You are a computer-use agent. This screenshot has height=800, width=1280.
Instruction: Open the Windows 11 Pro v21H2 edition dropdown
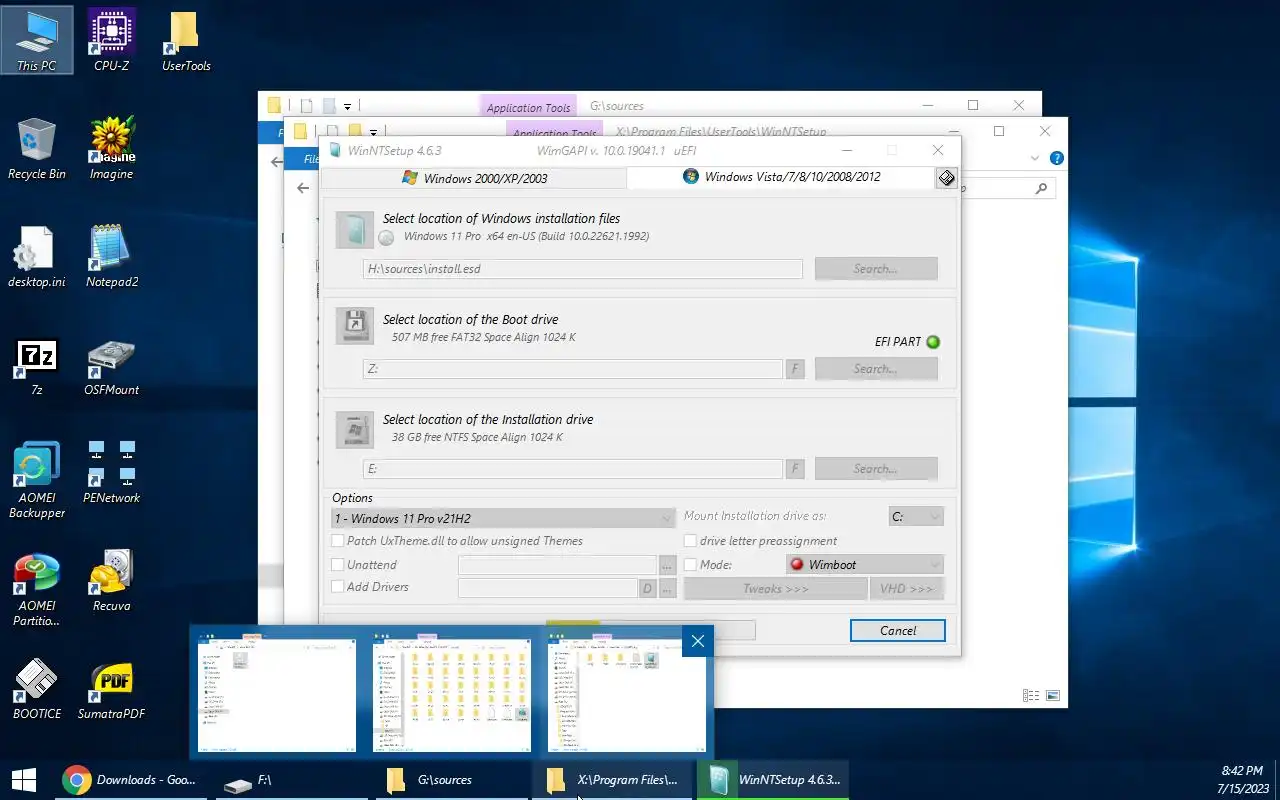(x=503, y=518)
